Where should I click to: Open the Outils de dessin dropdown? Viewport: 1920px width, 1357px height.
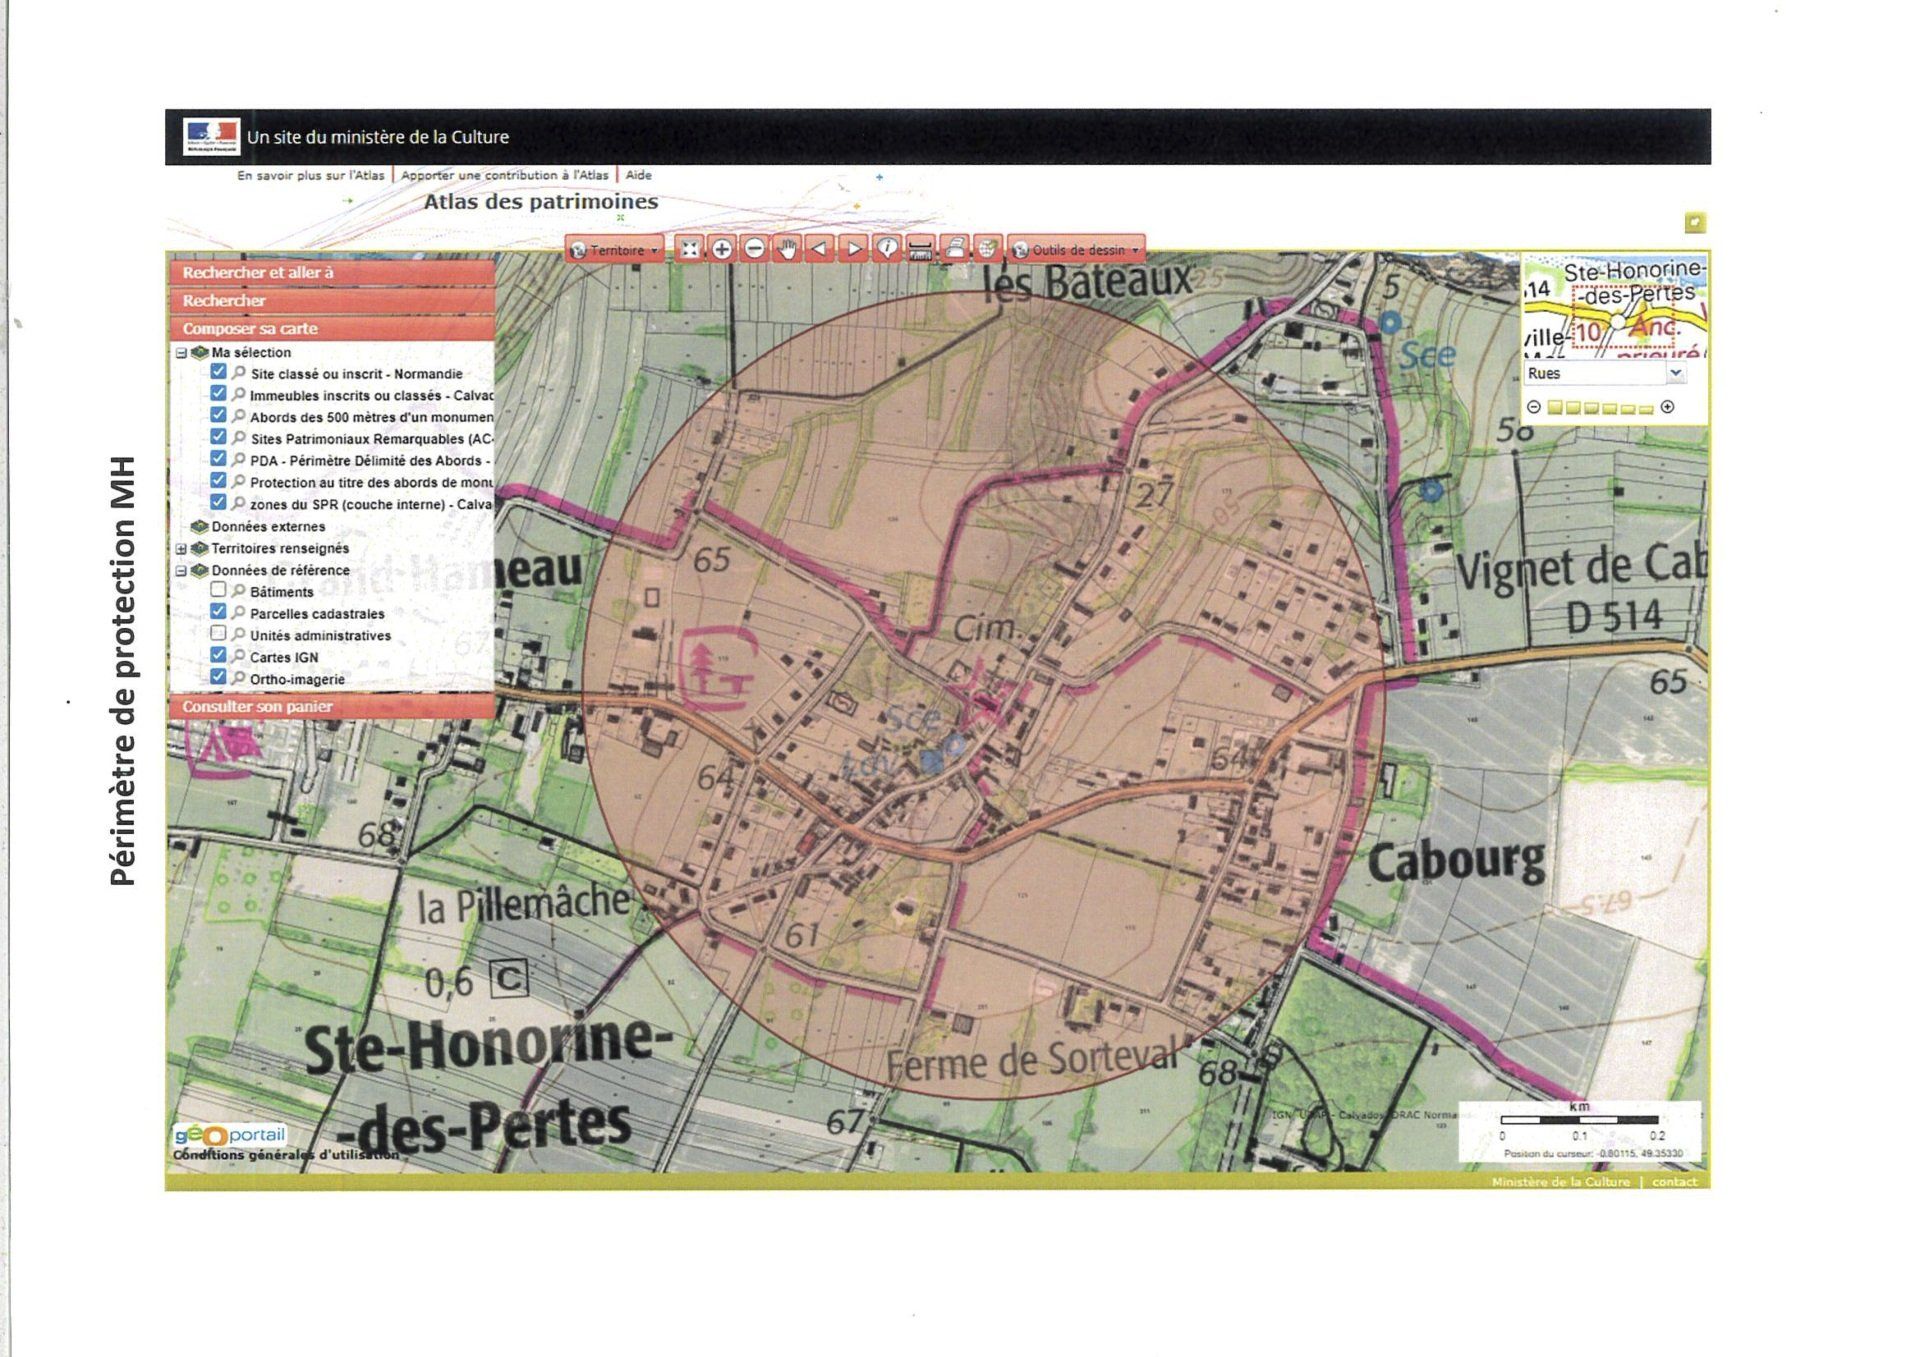[1076, 250]
